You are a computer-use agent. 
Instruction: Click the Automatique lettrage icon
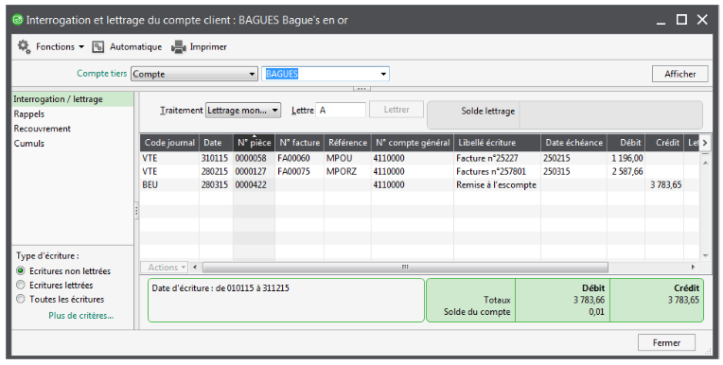[98, 47]
